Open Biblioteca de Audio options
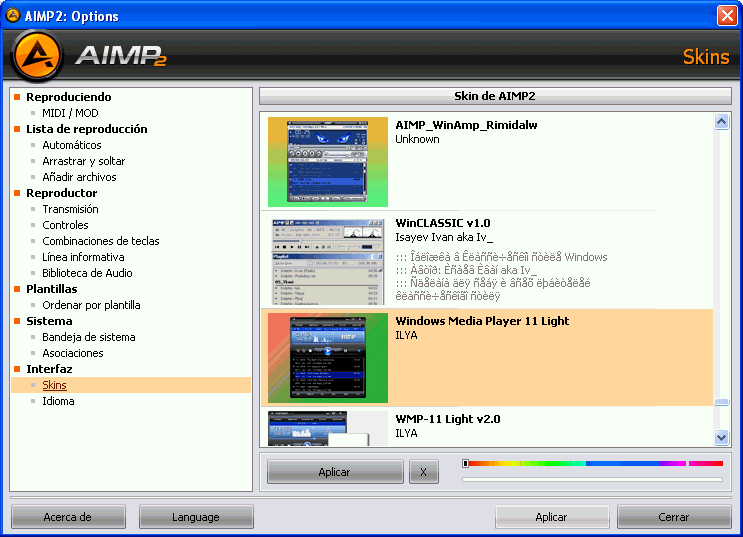Viewport: 743px width, 537px height. 87,273
